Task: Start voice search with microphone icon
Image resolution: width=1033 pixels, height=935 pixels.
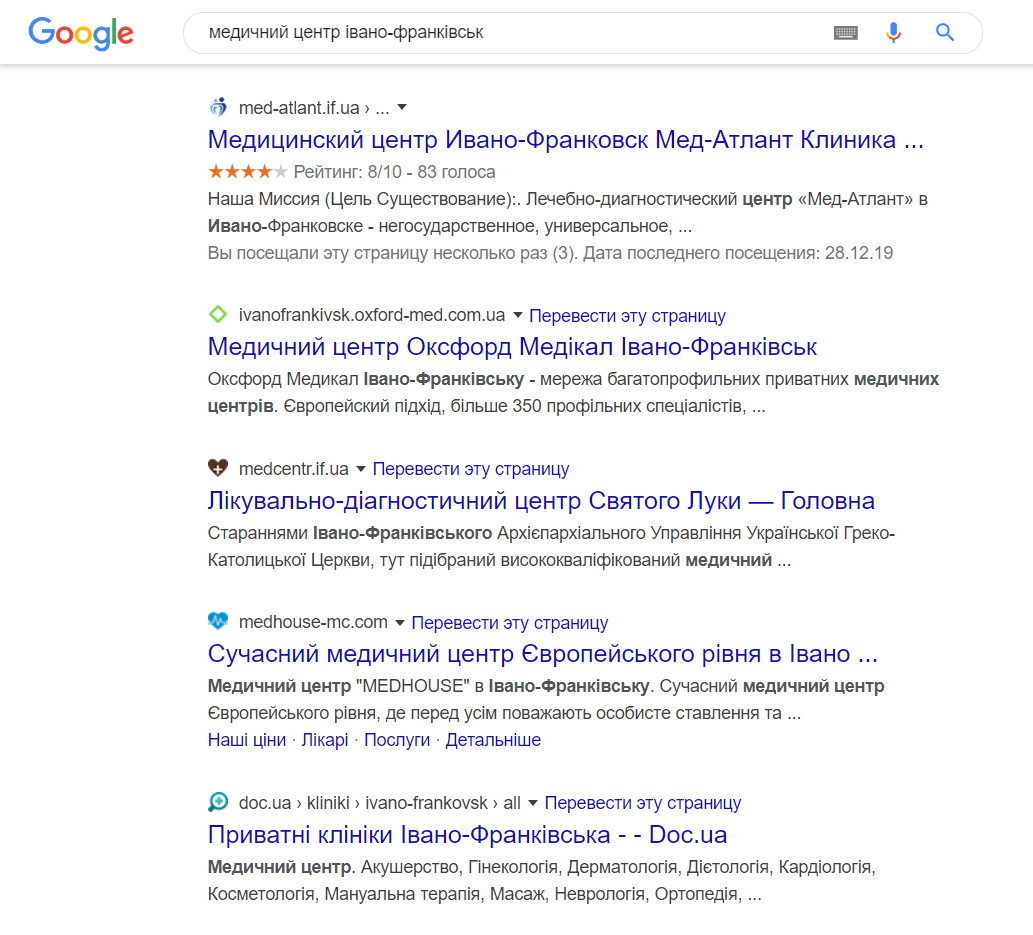Action: point(893,32)
